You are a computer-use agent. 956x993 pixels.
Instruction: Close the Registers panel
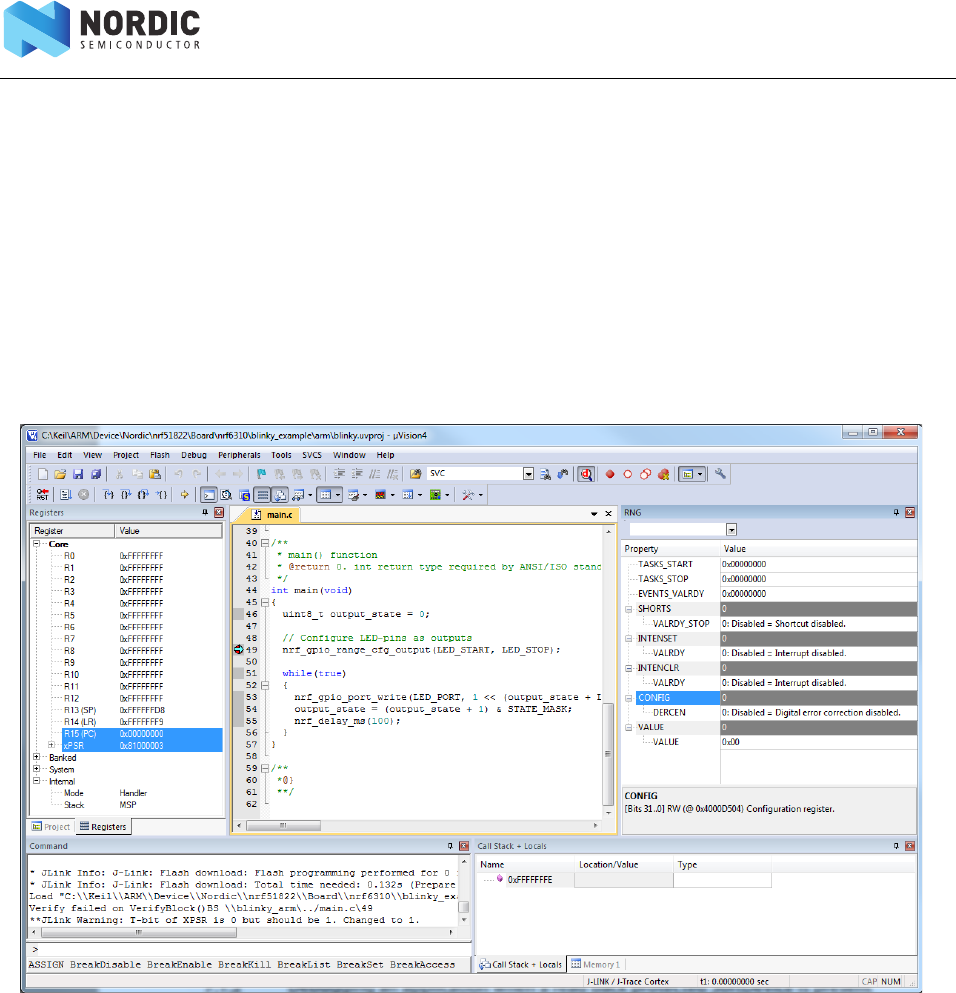(218, 512)
